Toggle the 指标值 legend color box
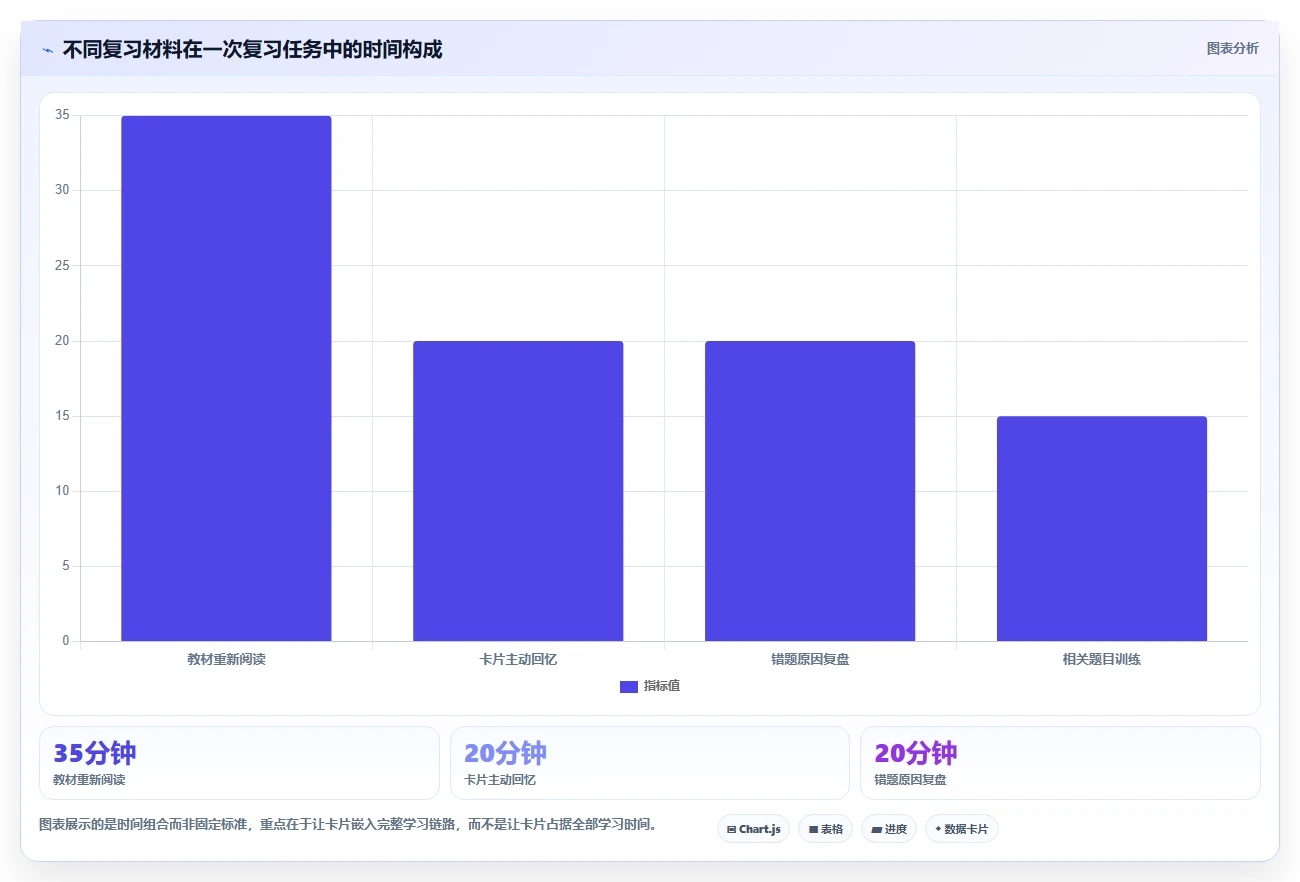Image resolution: width=1300 pixels, height=882 pixels. 628,686
